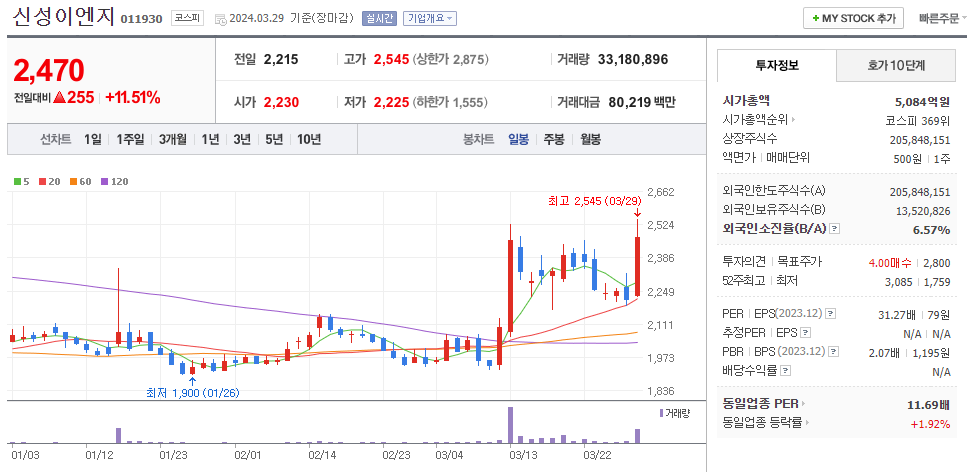Select the 월봉 candlestick chart

click(590, 139)
